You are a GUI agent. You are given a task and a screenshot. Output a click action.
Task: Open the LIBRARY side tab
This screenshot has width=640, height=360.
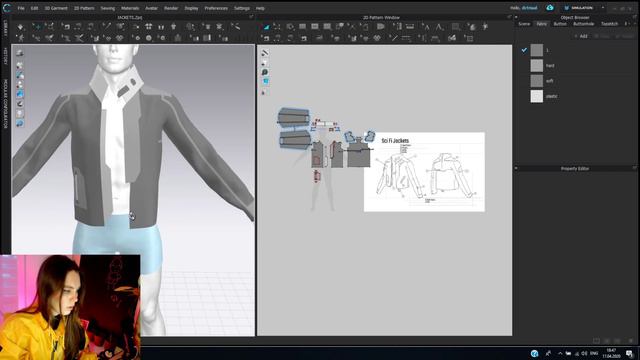(5, 29)
